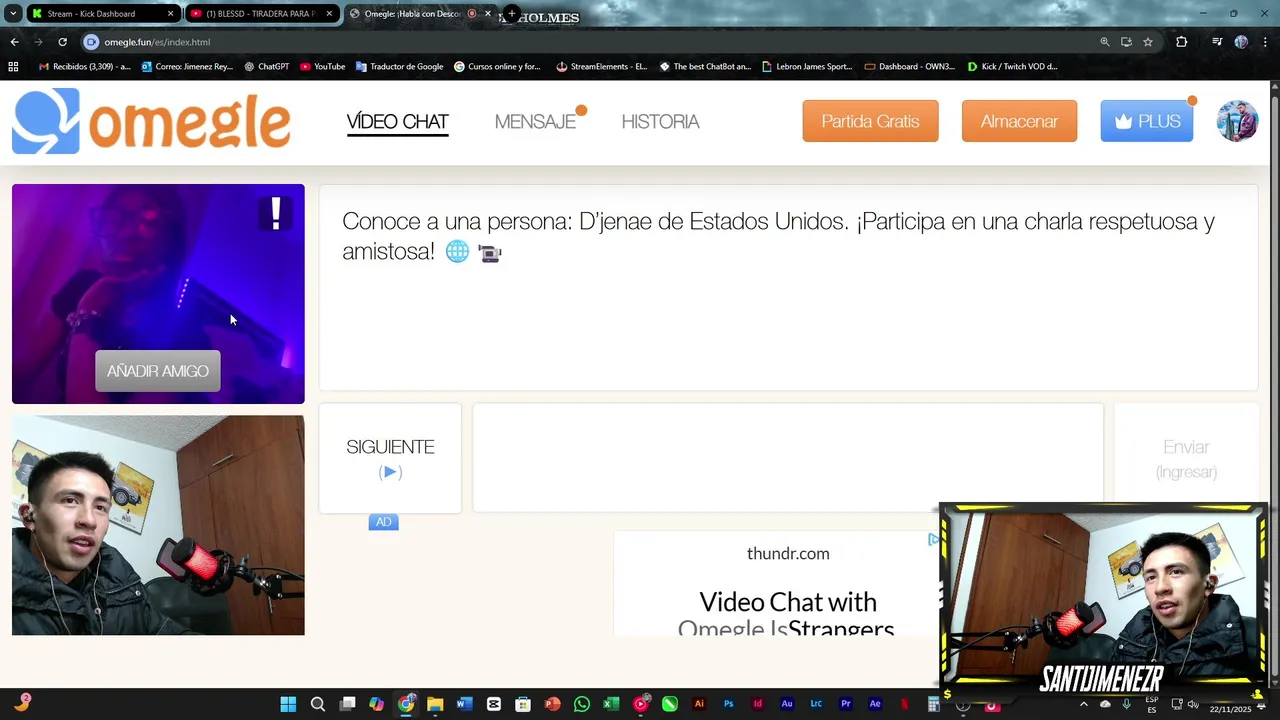Open the HISTORIA tab

[660, 122]
